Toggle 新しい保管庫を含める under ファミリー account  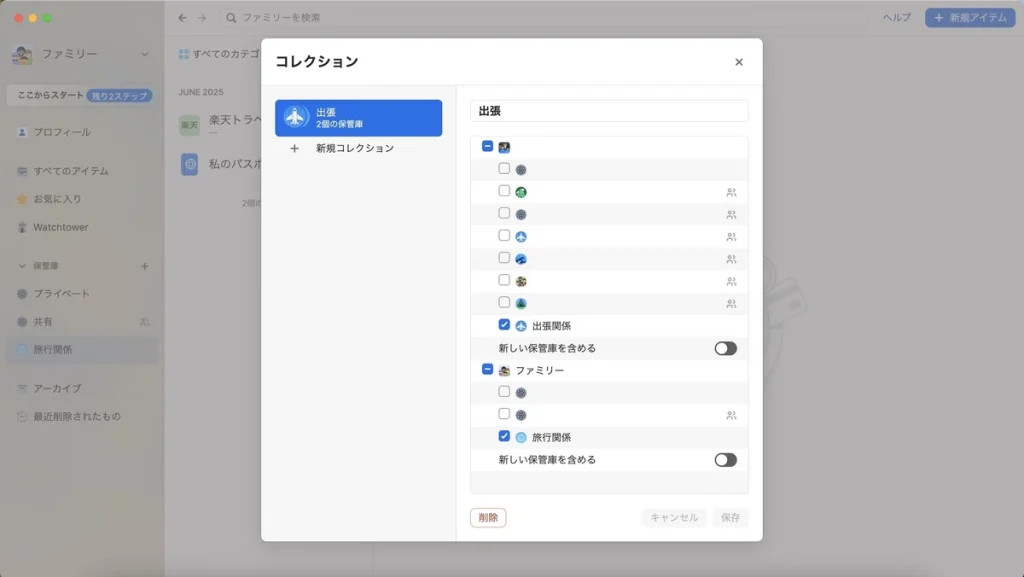725,460
